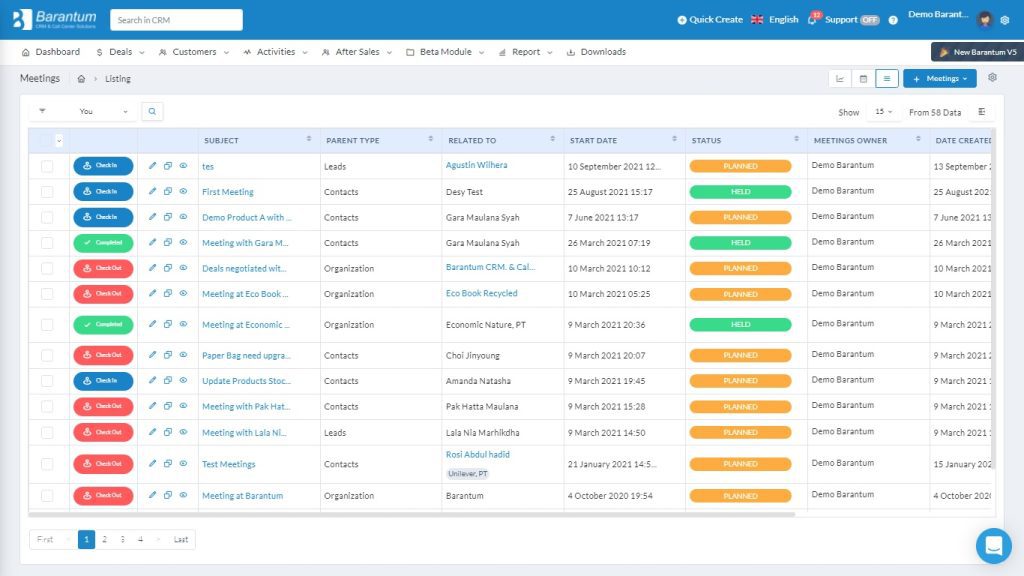Duplicate the 'Update Products Stoc...' row
The height and width of the screenshot is (576, 1024).
pyautogui.click(x=168, y=380)
